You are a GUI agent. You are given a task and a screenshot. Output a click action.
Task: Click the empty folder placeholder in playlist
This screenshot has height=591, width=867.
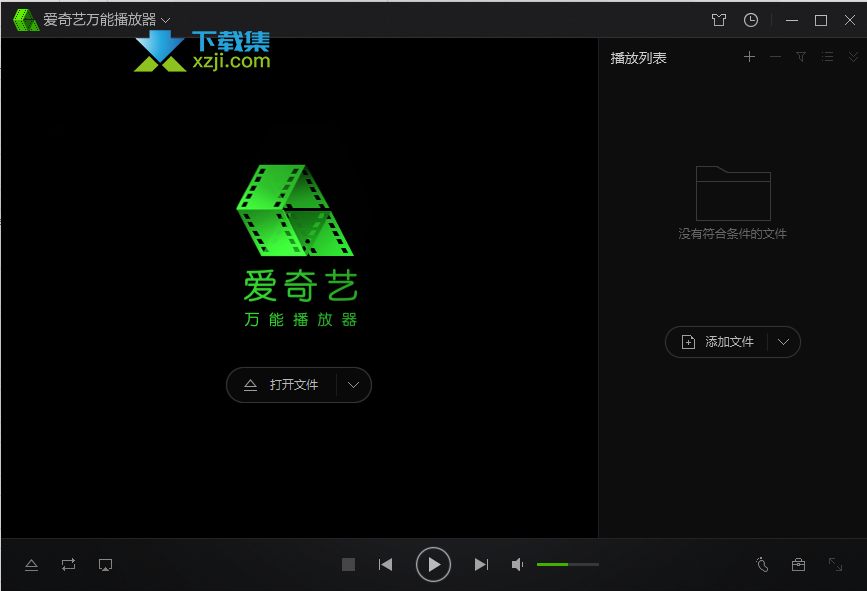[x=733, y=193]
